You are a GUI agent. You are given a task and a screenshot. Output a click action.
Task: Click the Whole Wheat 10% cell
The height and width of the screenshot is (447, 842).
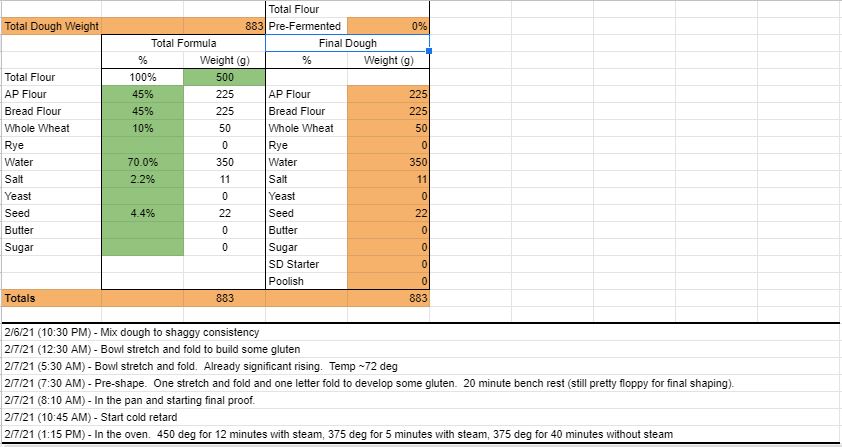tap(142, 128)
